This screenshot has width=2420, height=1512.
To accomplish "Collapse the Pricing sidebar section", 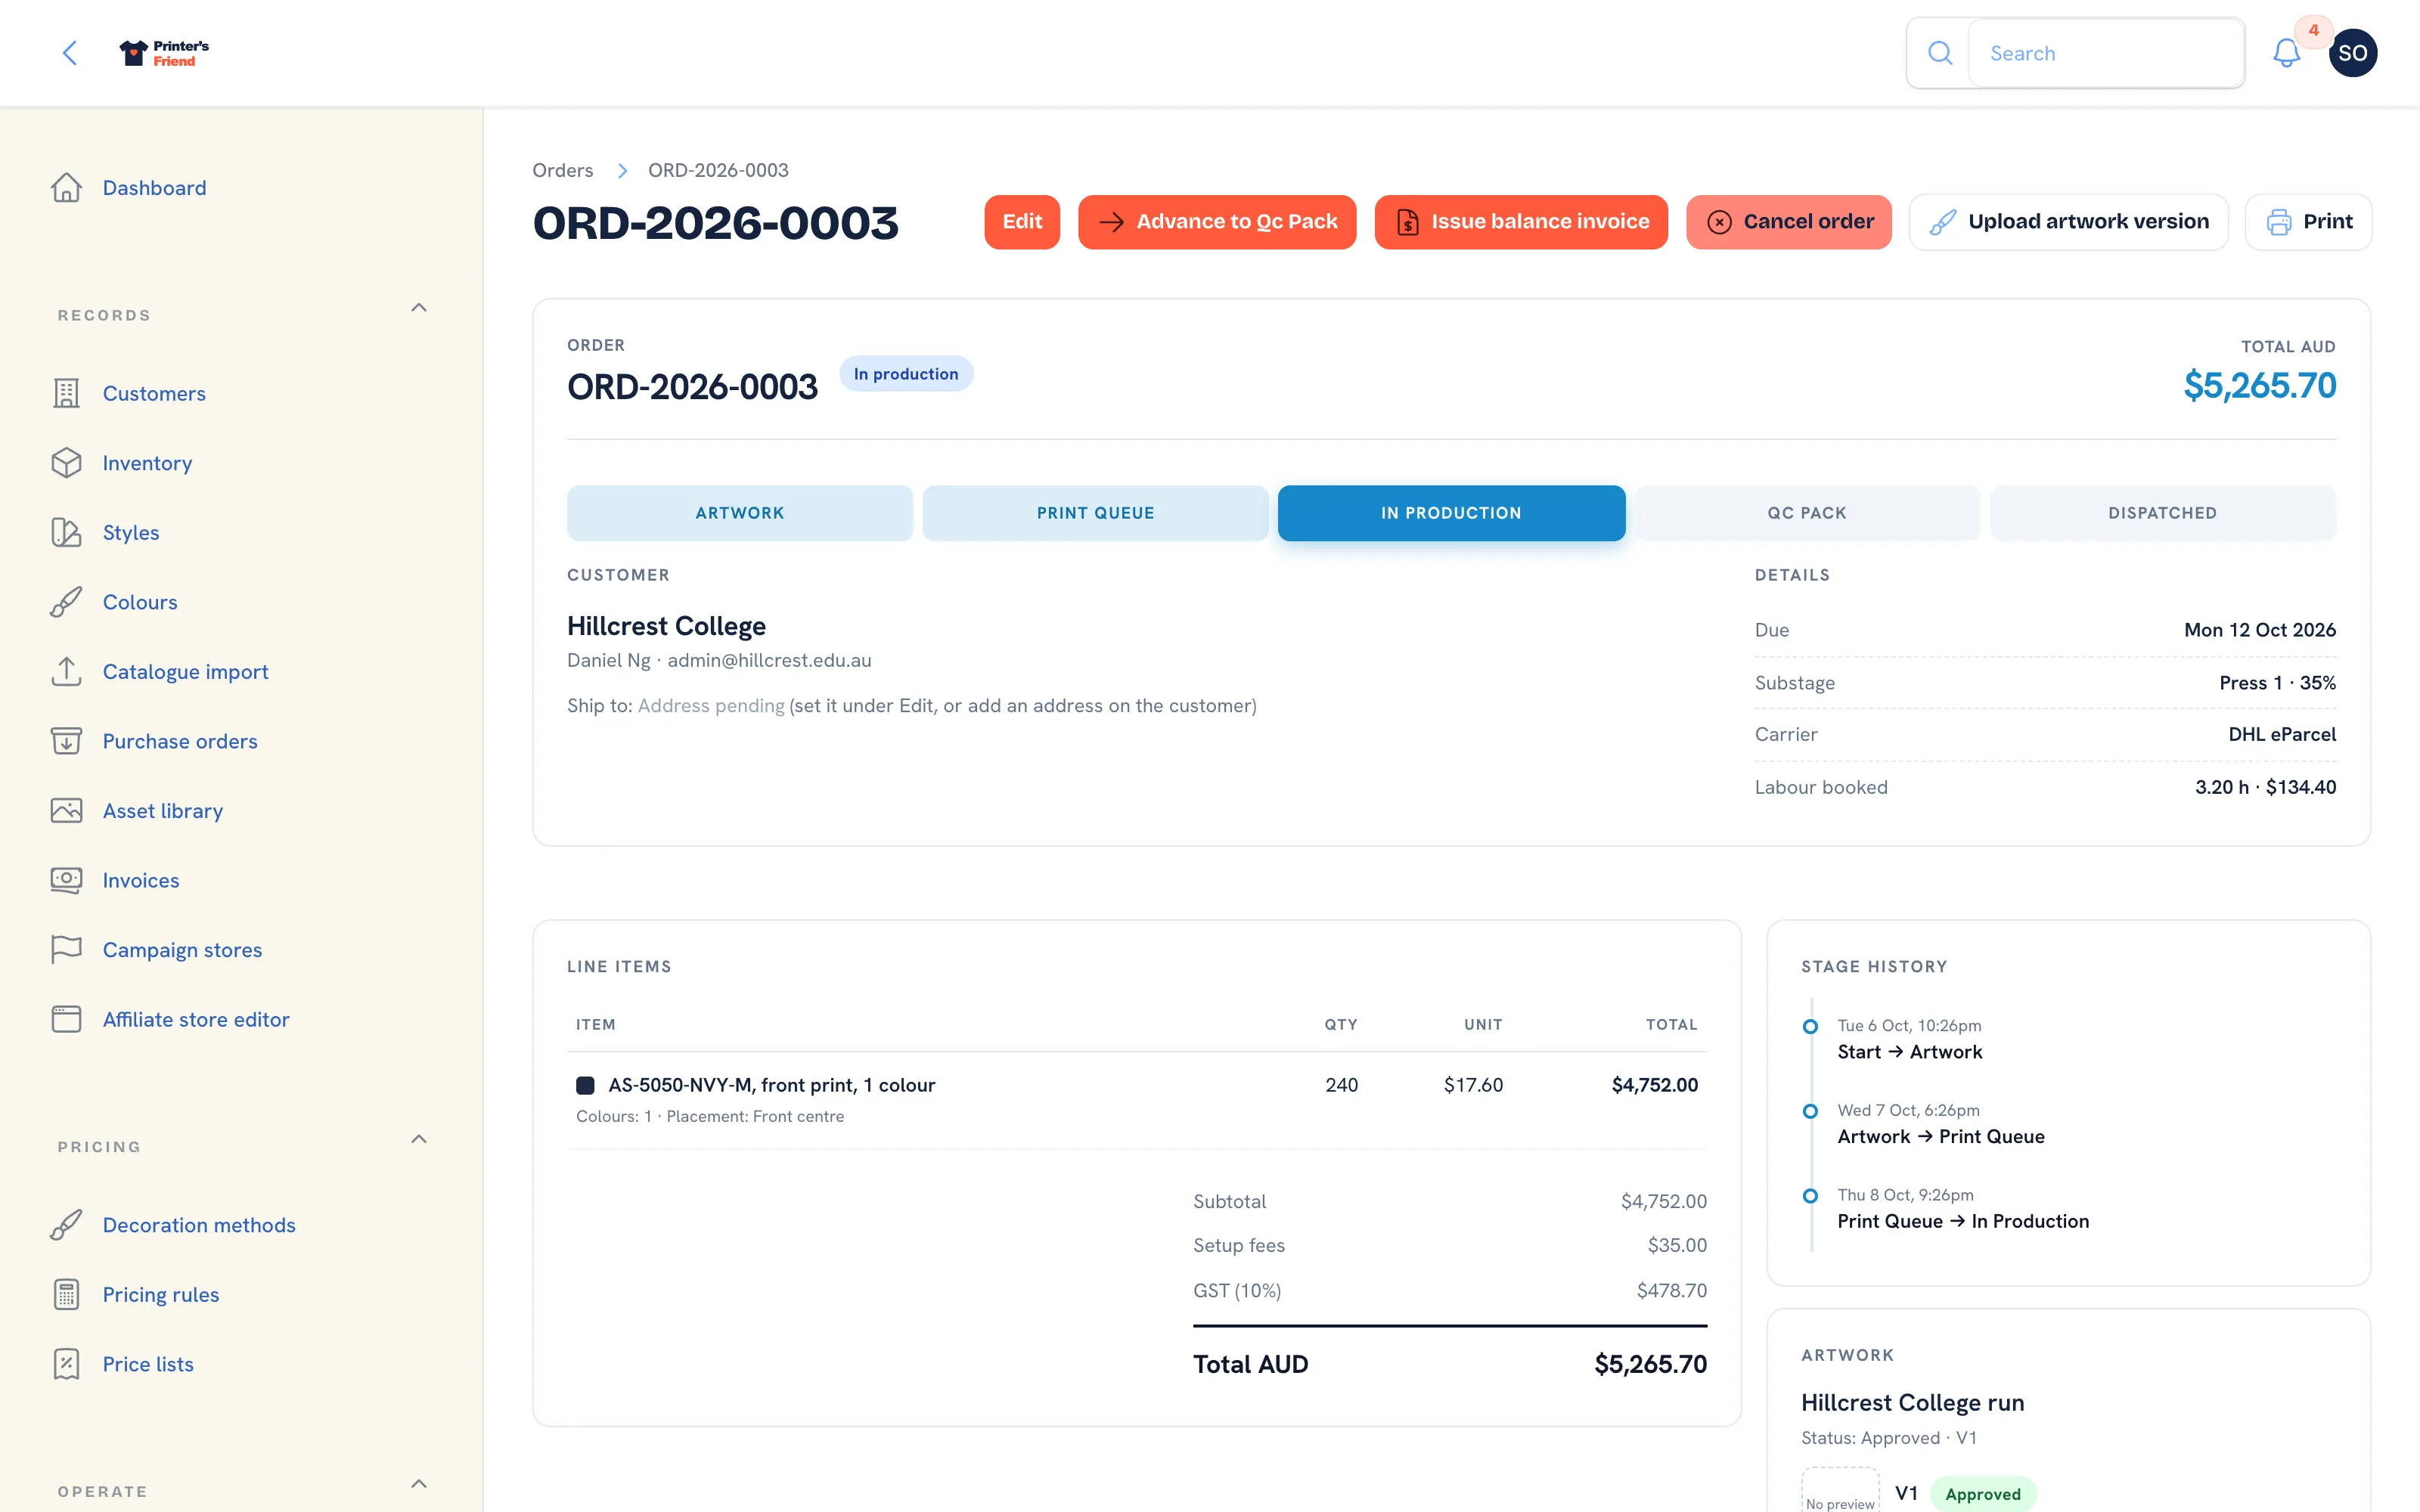I will [419, 1139].
